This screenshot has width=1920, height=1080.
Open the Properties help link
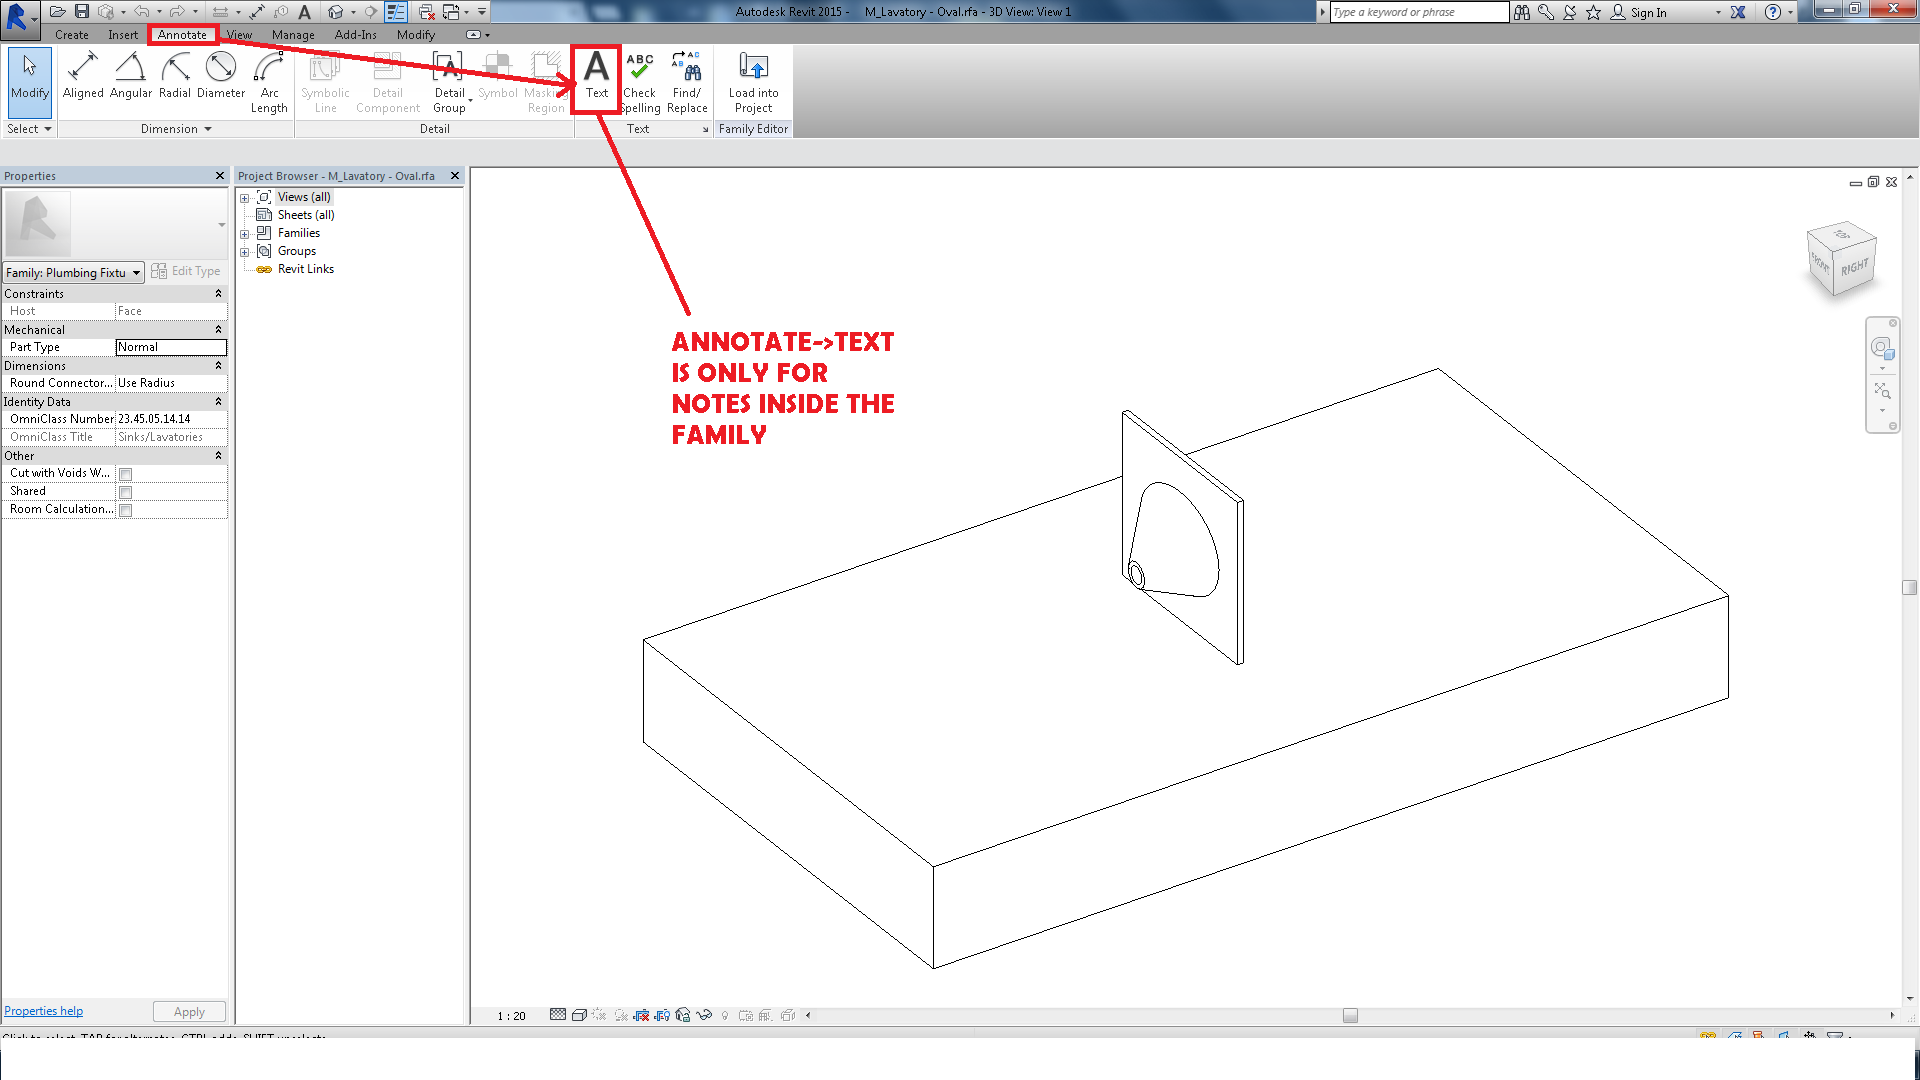coord(43,1010)
